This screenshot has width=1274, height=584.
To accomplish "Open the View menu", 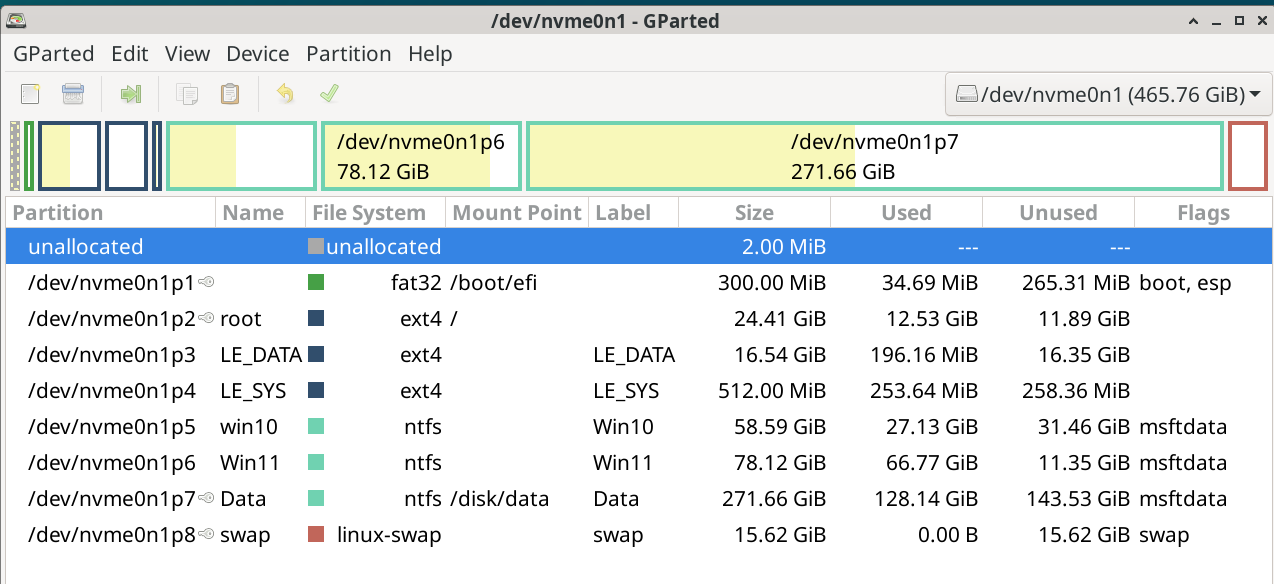I will [188, 54].
